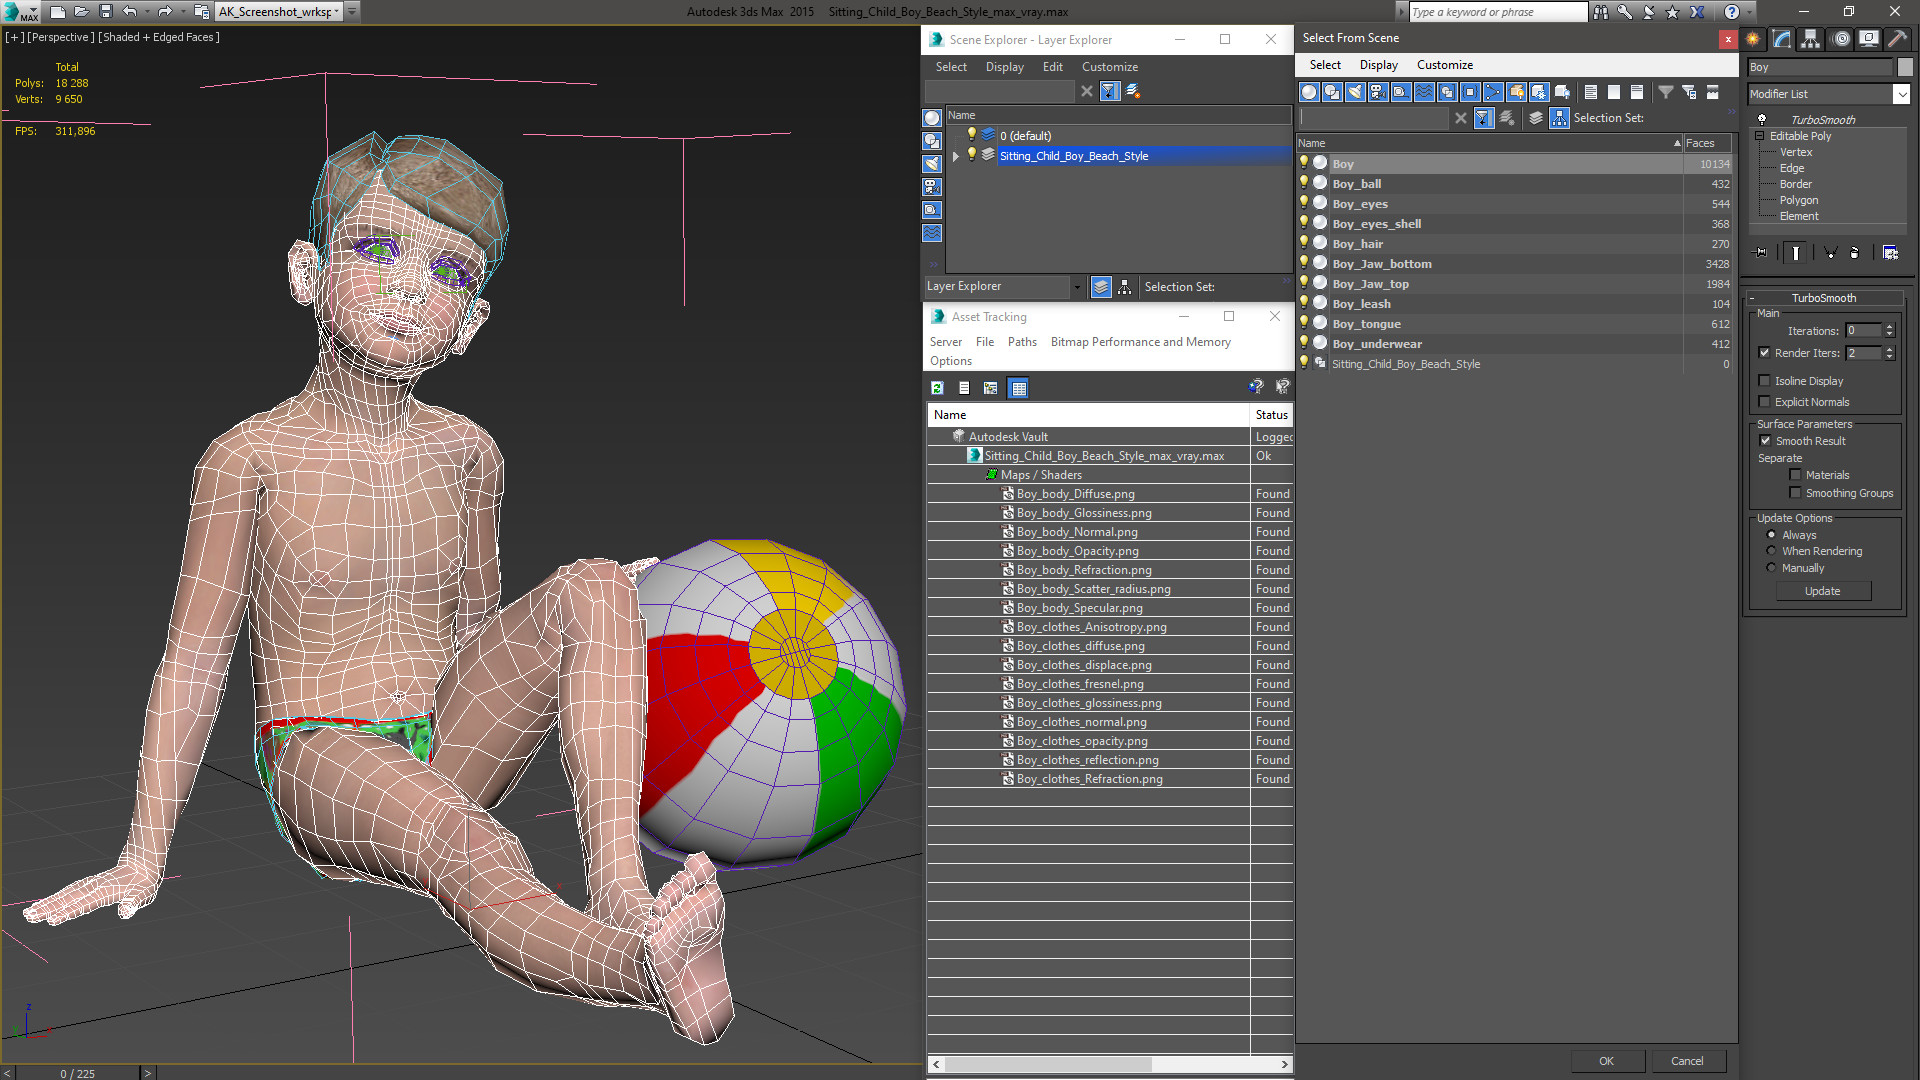
Task: Switch to the Create command panel
Action: (1753, 39)
